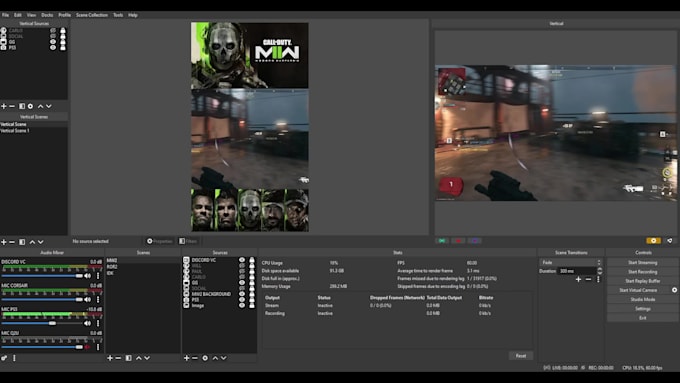Click Start Streaming button
Image resolution: width=680 pixels, height=383 pixels.
tap(642, 262)
